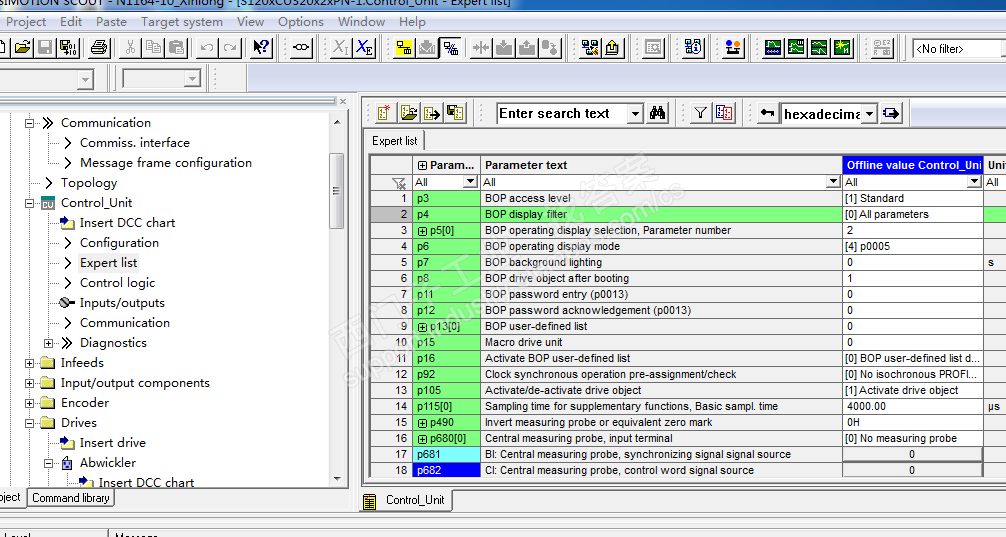Image resolution: width=1006 pixels, height=537 pixels.
Task: Open the hexadecimal format dropdown
Action: click(x=870, y=114)
